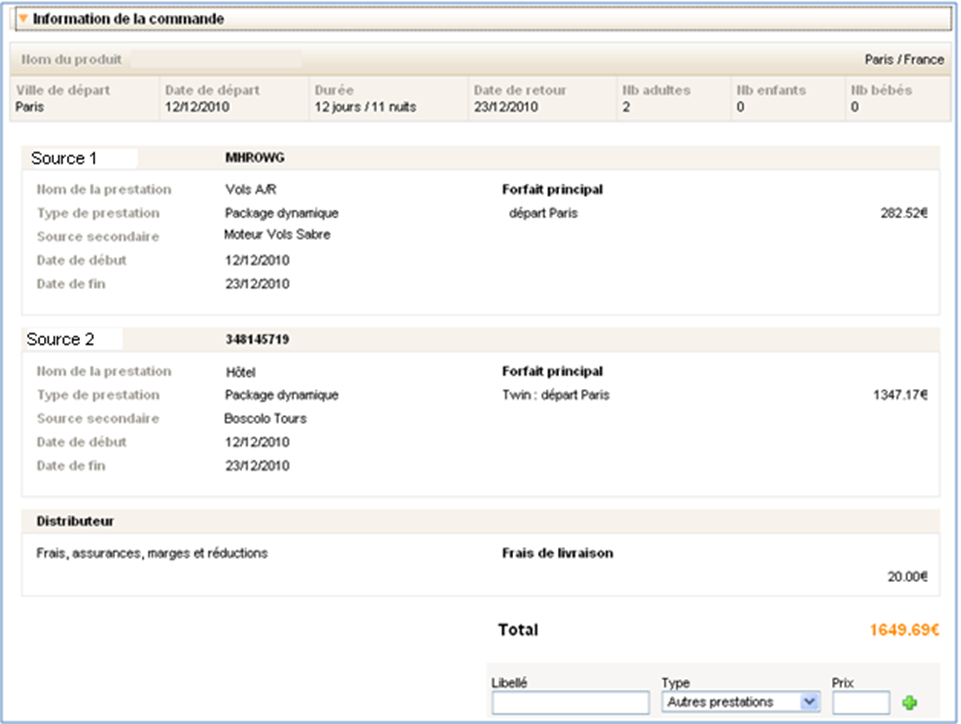Click into the Prix input field

[860, 703]
